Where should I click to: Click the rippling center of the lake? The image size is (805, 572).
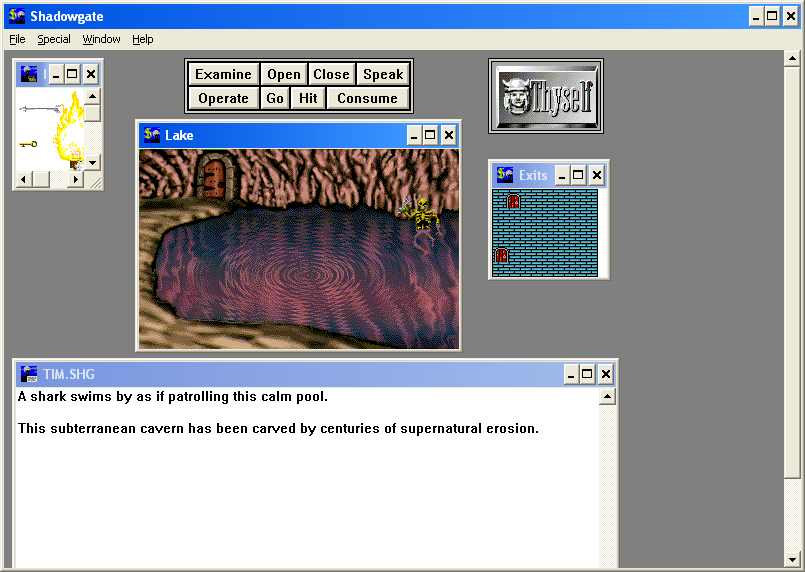coord(307,275)
